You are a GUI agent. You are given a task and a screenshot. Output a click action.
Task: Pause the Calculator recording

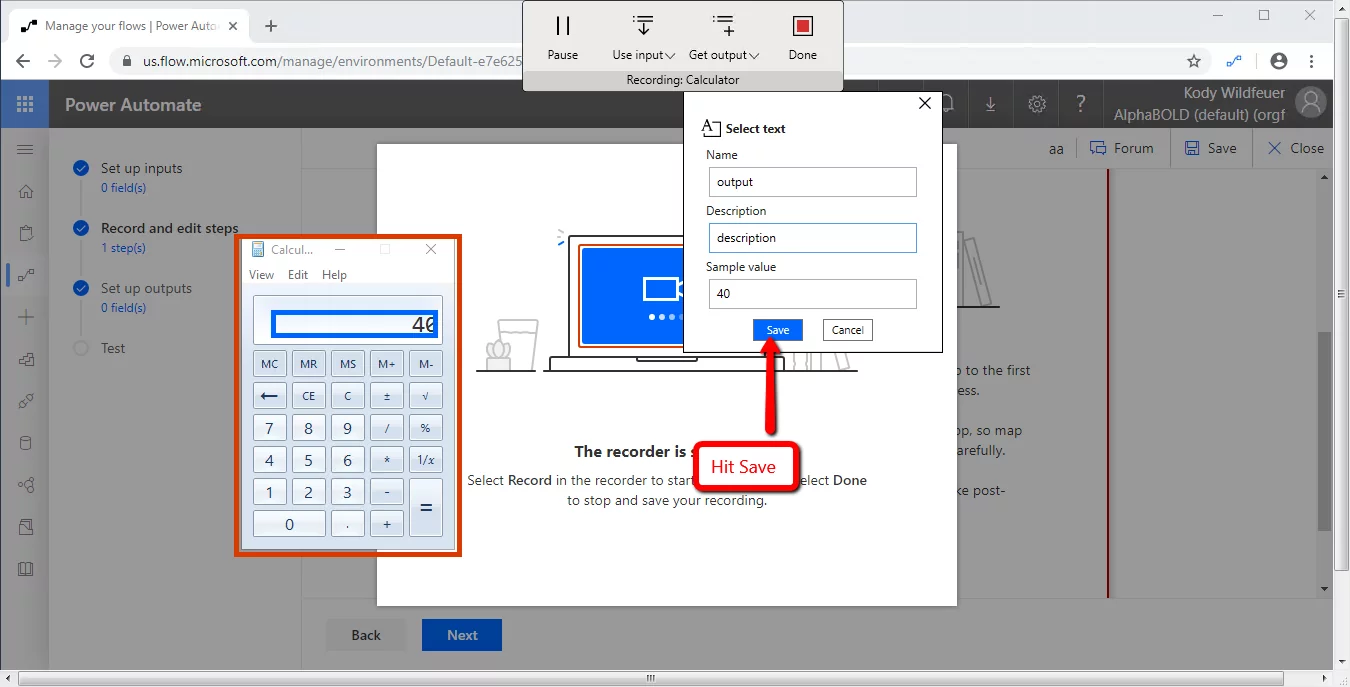point(563,38)
